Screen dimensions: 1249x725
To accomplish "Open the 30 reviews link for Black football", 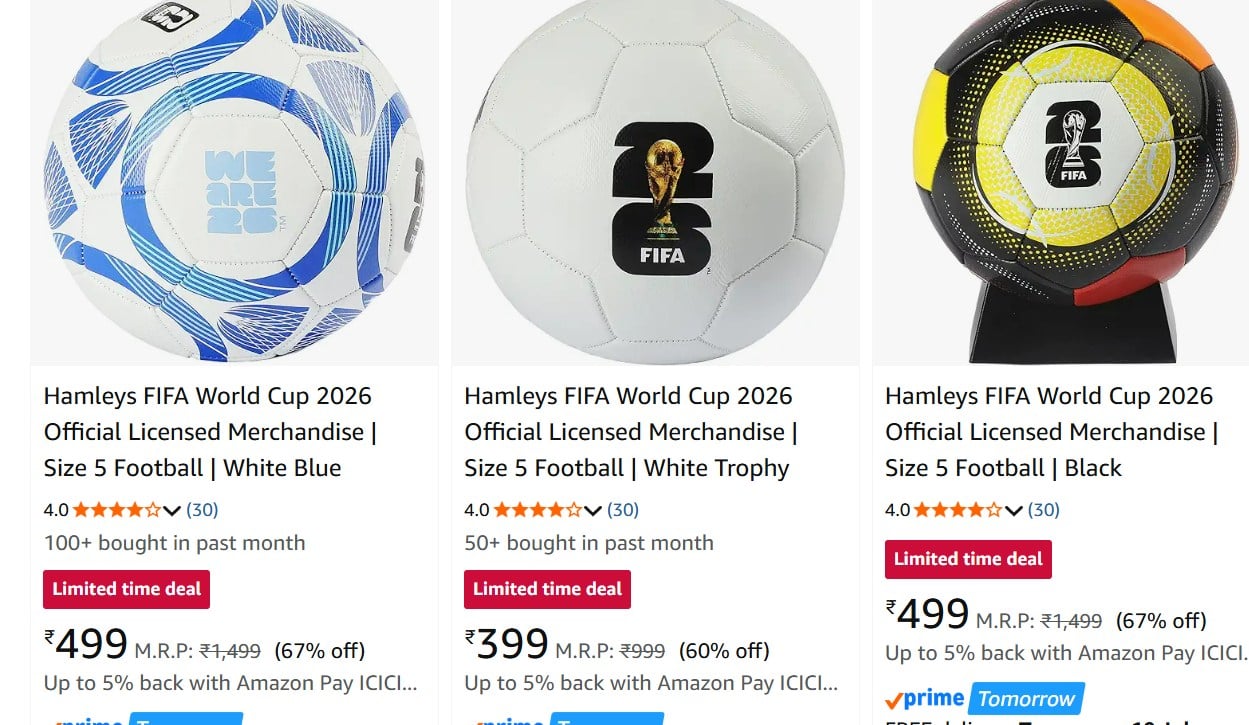I will 1044,510.
